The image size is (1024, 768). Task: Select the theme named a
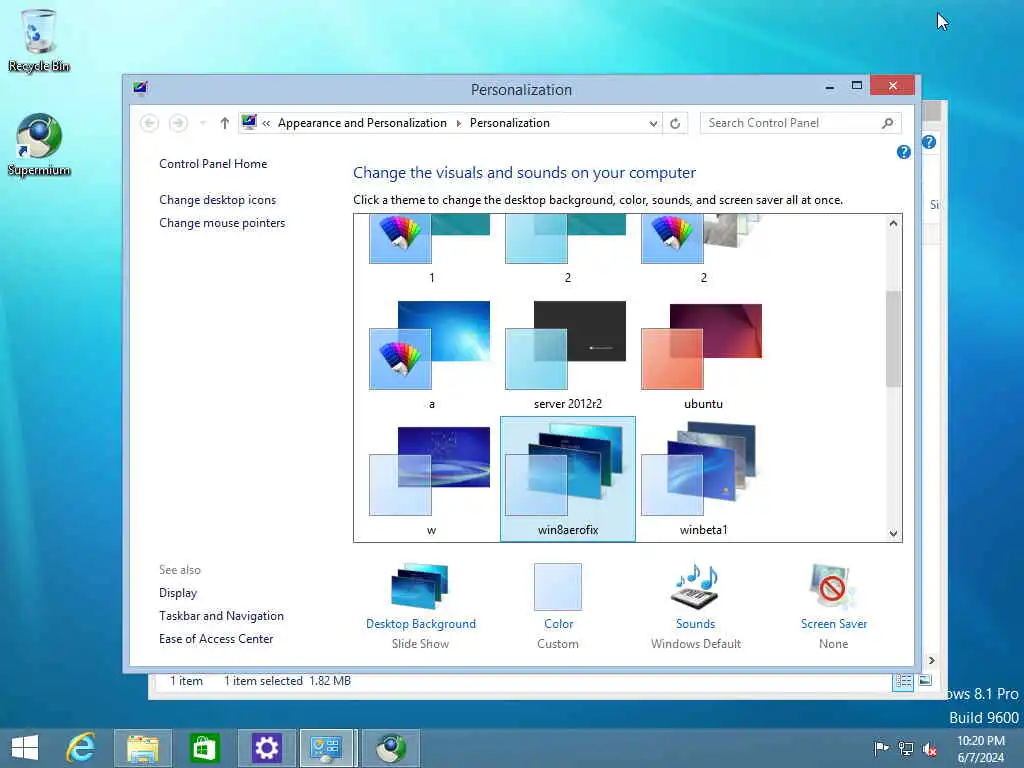click(431, 353)
